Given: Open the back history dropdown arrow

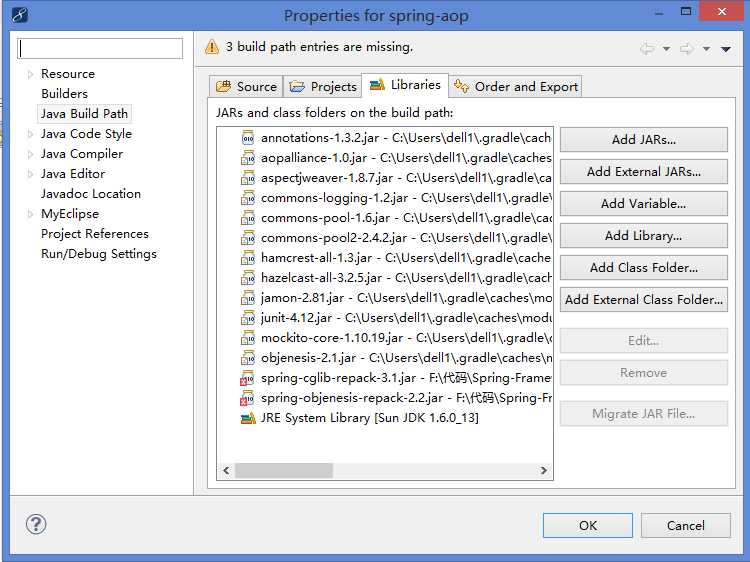Looking at the screenshot, I should pyautogui.click(x=666, y=49).
